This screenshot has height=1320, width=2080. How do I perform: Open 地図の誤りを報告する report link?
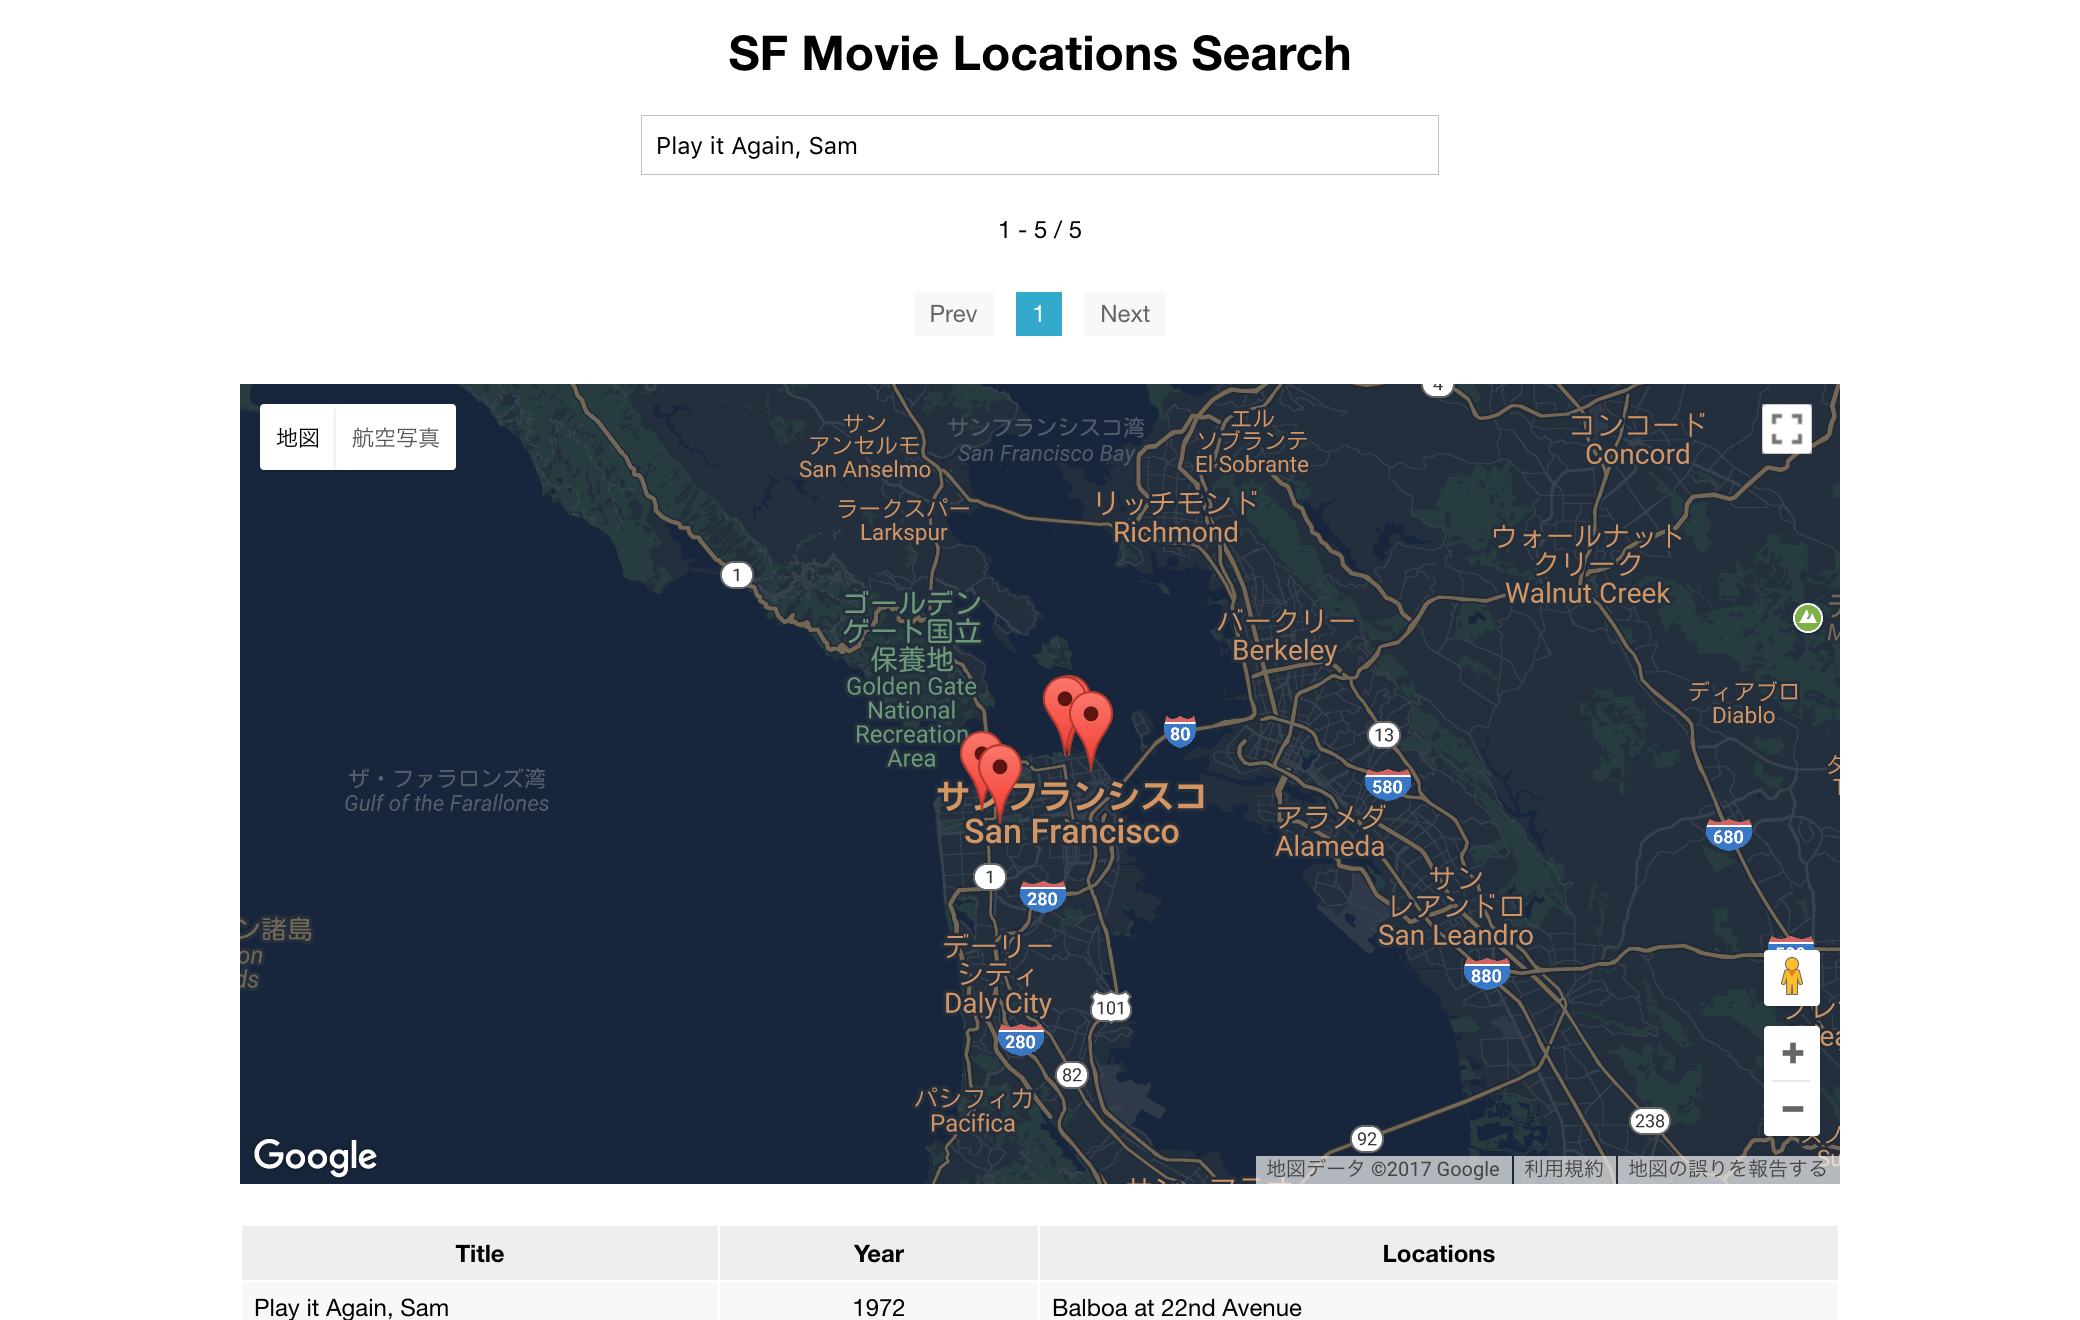coord(1727,1169)
